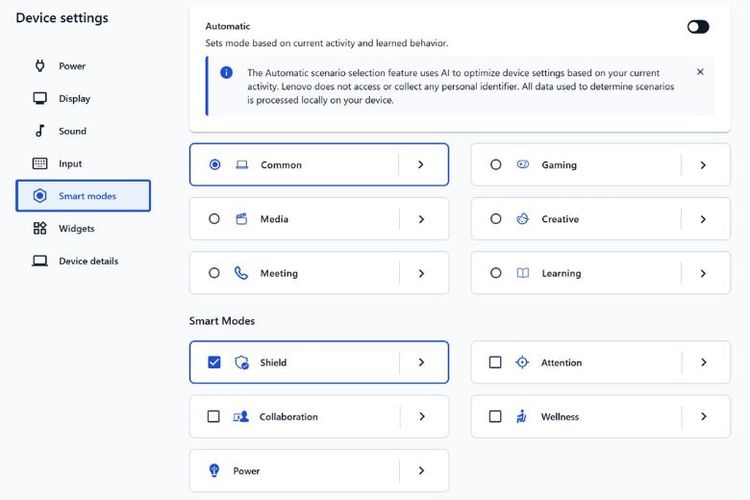The height and width of the screenshot is (500, 750).
Task: Open the Smart modes settings tab
Action: pos(83,196)
